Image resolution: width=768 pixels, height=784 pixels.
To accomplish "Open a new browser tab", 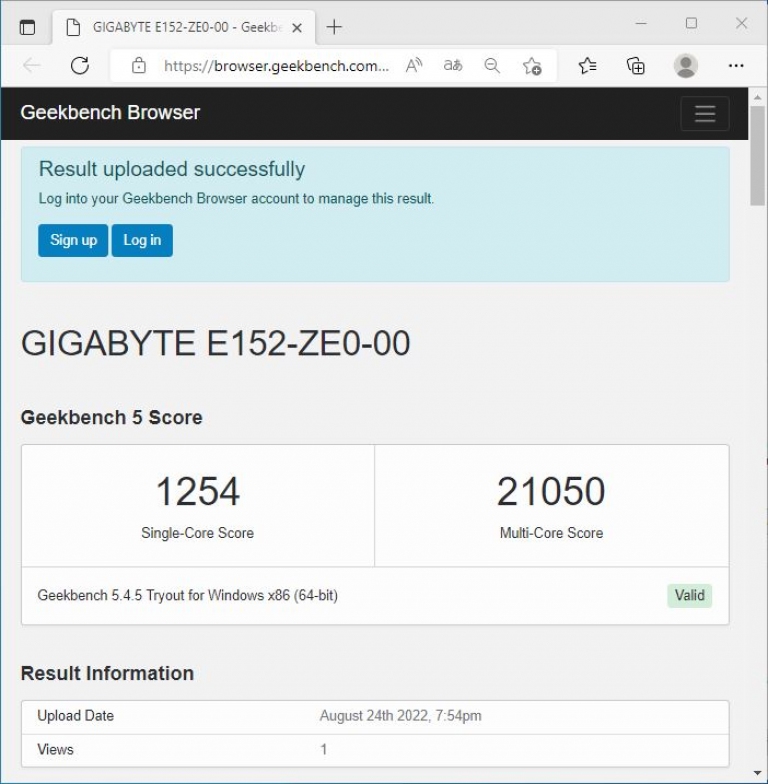I will (334, 27).
